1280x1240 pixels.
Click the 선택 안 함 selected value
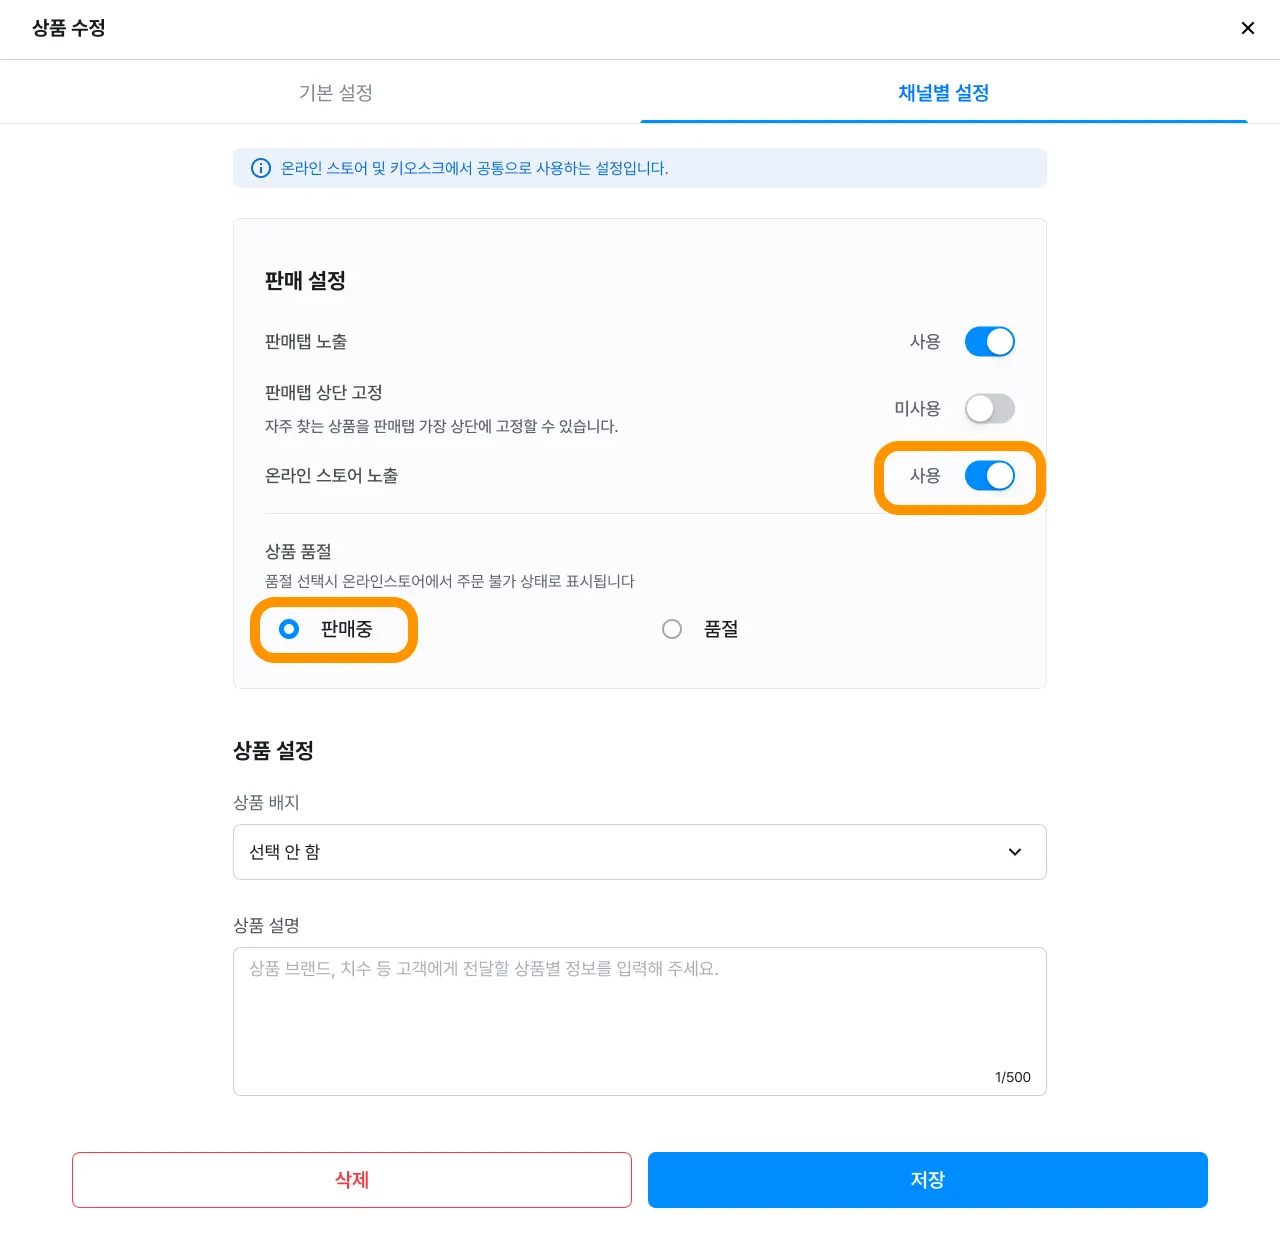coord(284,852)
